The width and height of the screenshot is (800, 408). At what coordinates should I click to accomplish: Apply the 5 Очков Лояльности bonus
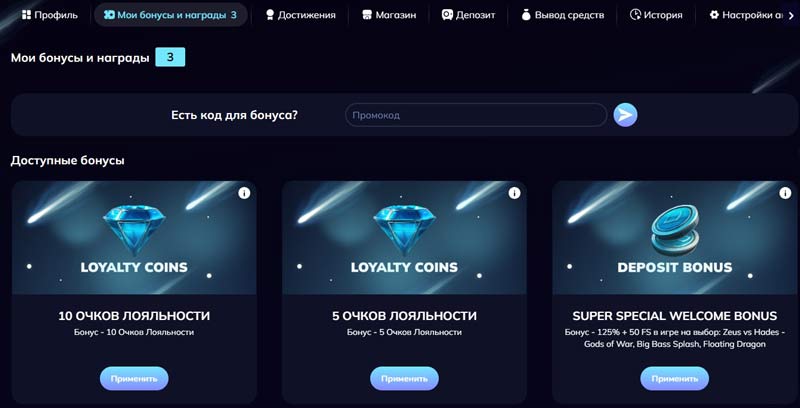point(404,379)
